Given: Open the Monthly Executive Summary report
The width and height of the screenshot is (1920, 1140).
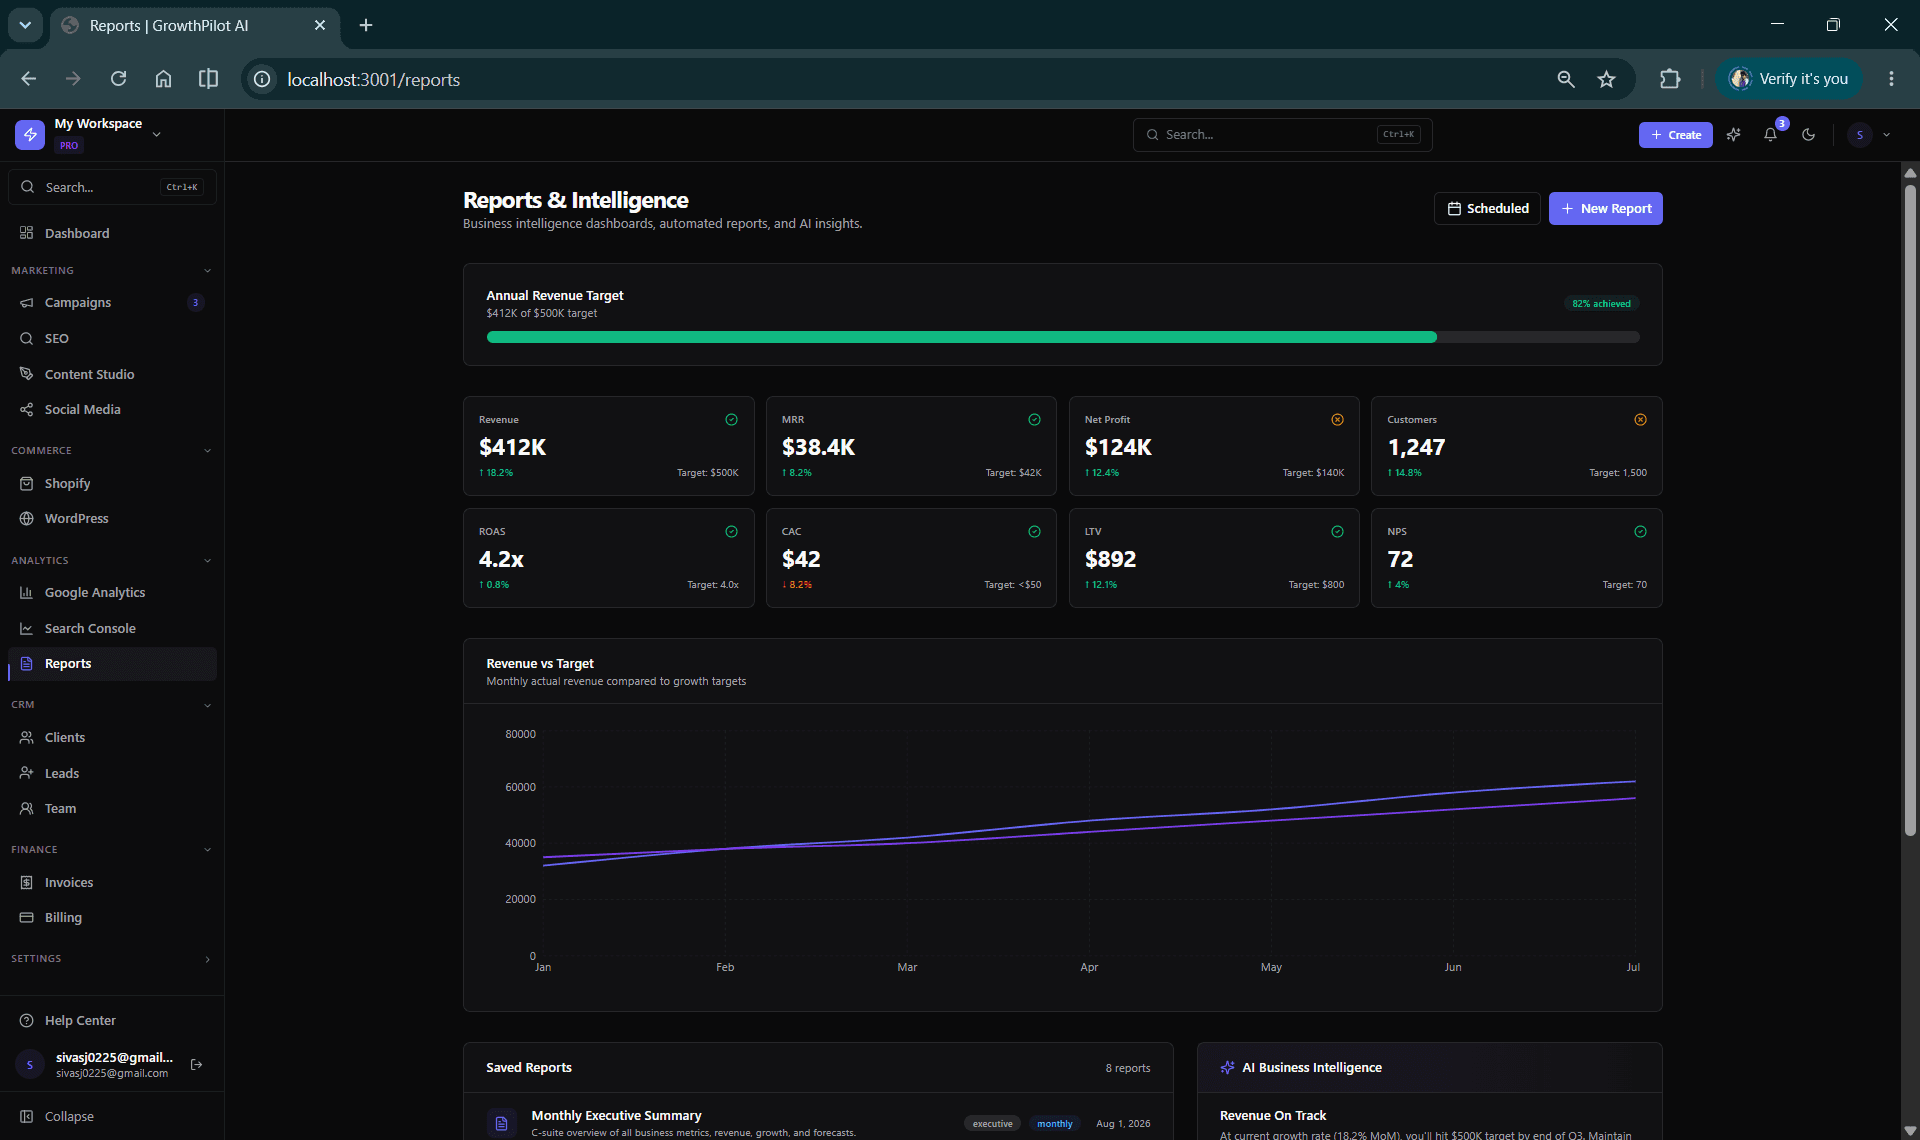Looking at the screenshot, I should pos(818,1122).
